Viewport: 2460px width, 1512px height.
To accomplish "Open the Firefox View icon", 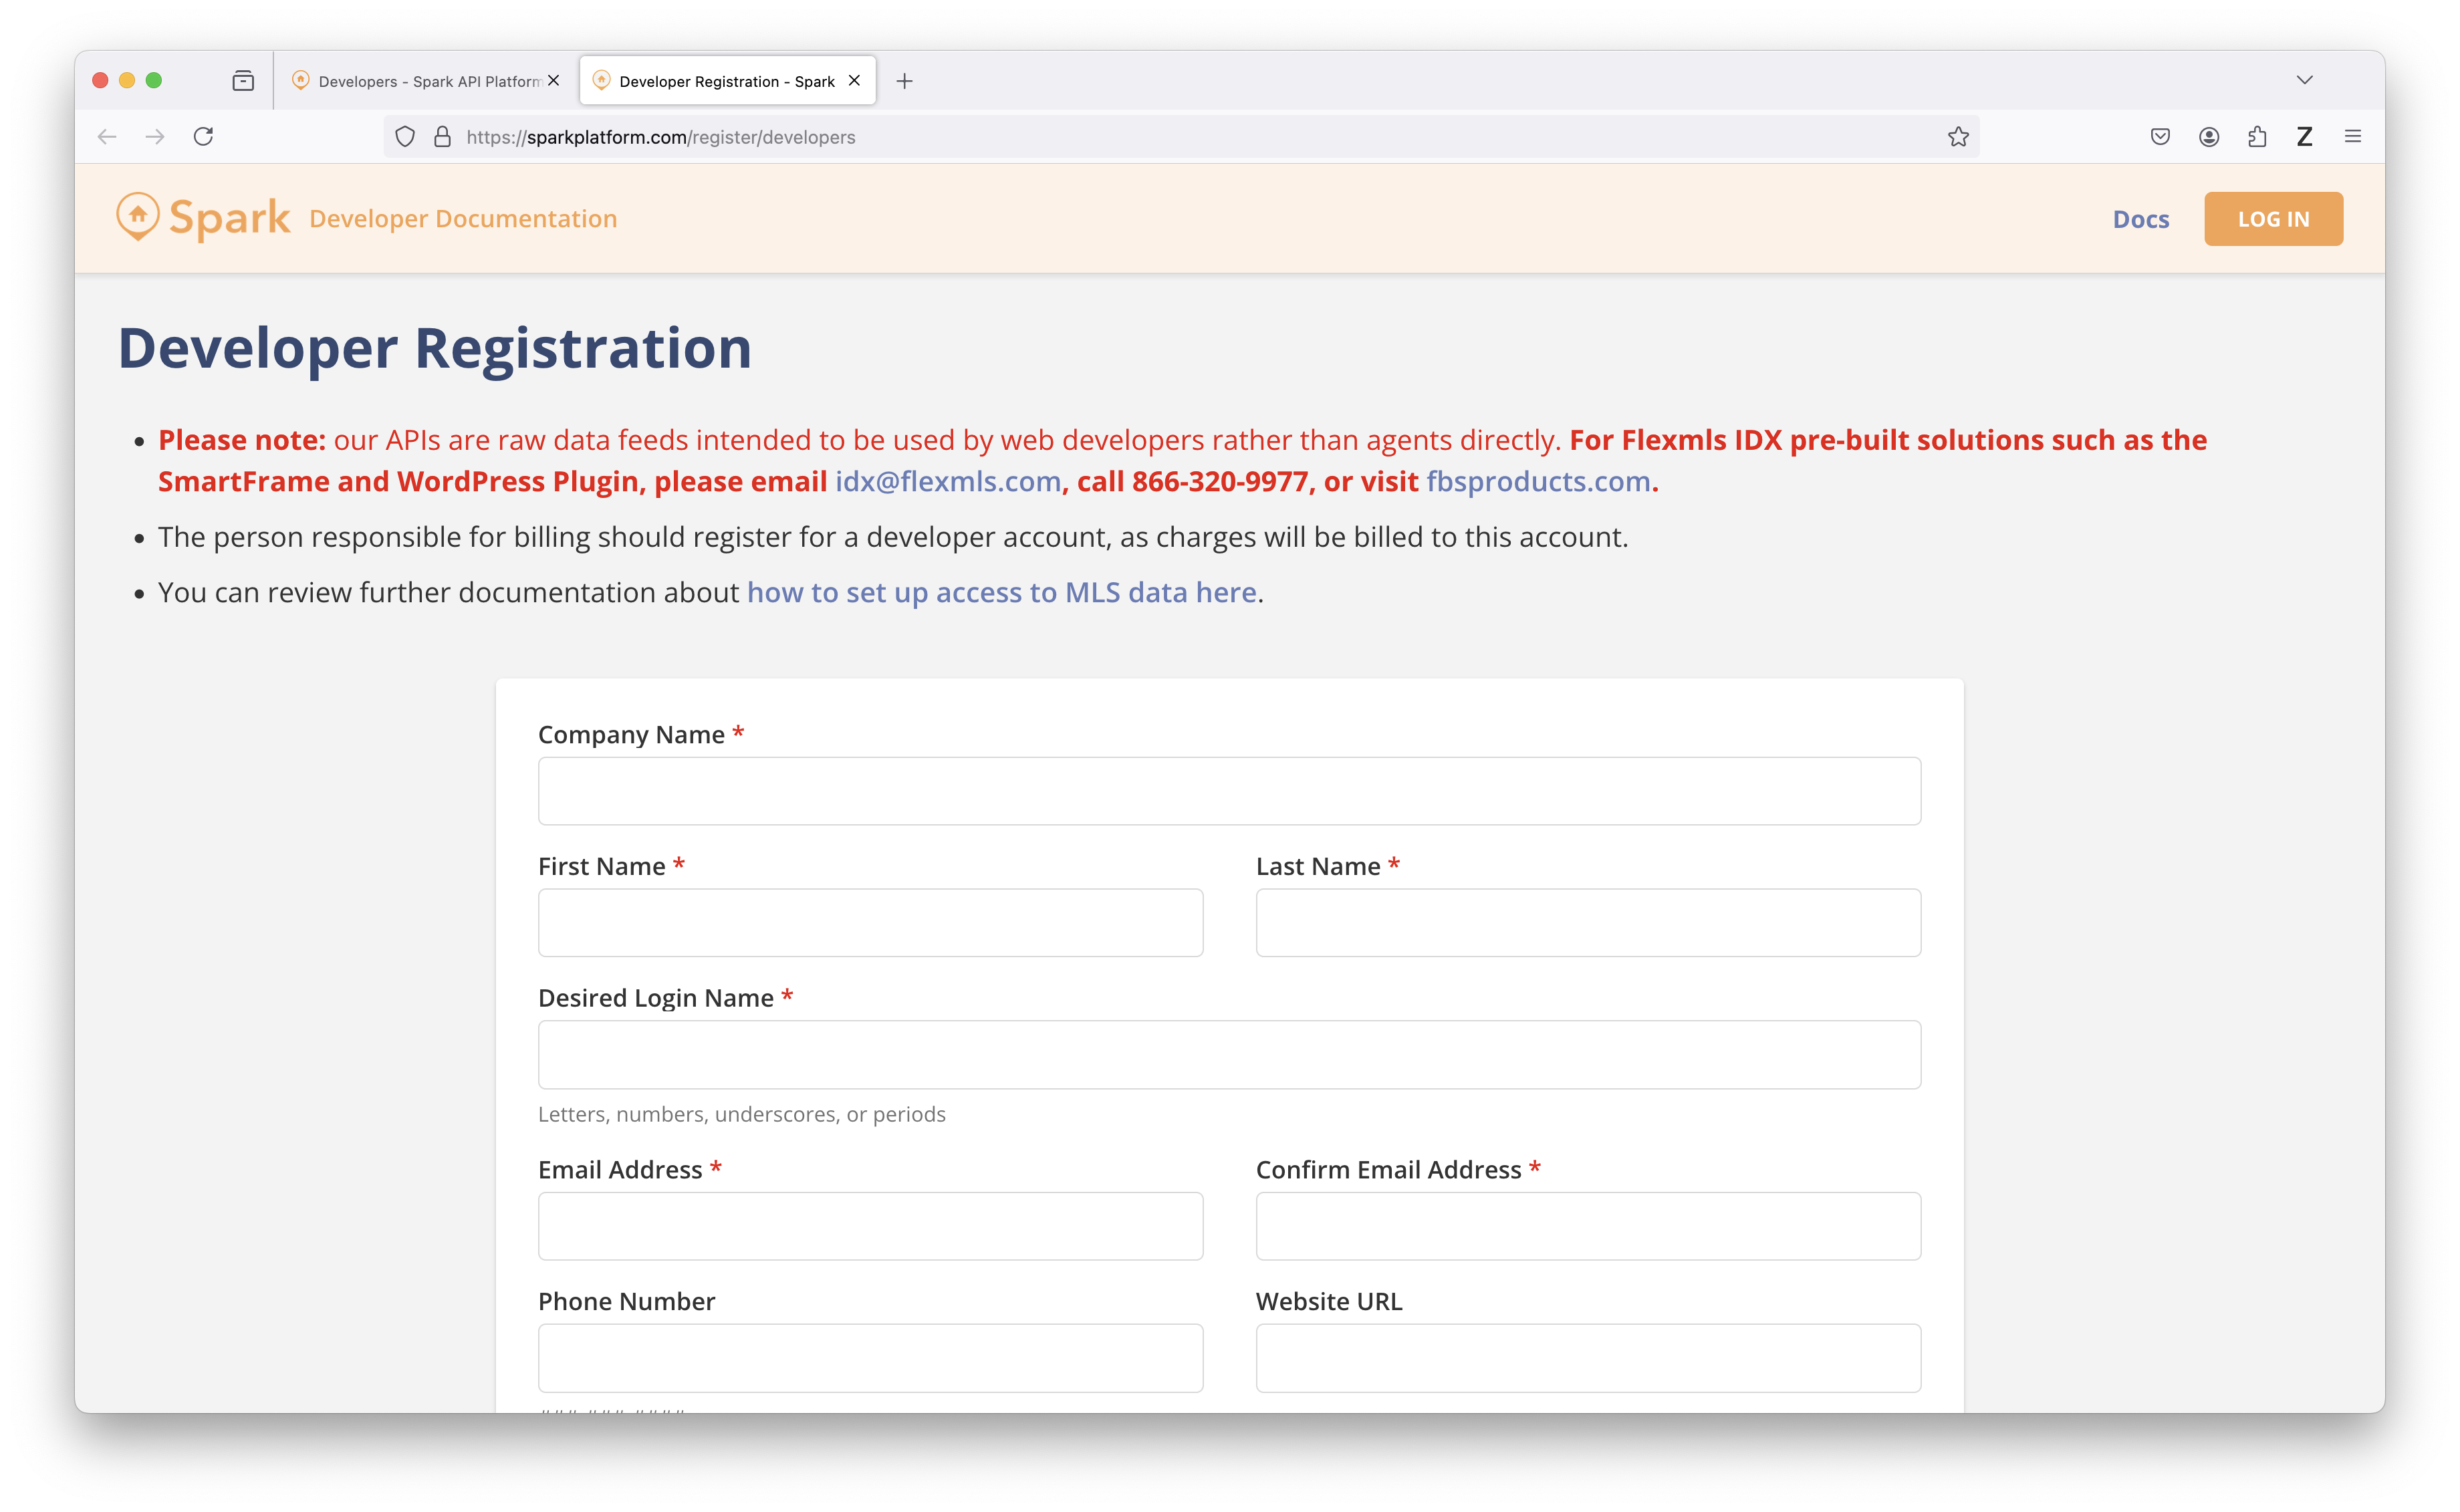I will (243, 81).
